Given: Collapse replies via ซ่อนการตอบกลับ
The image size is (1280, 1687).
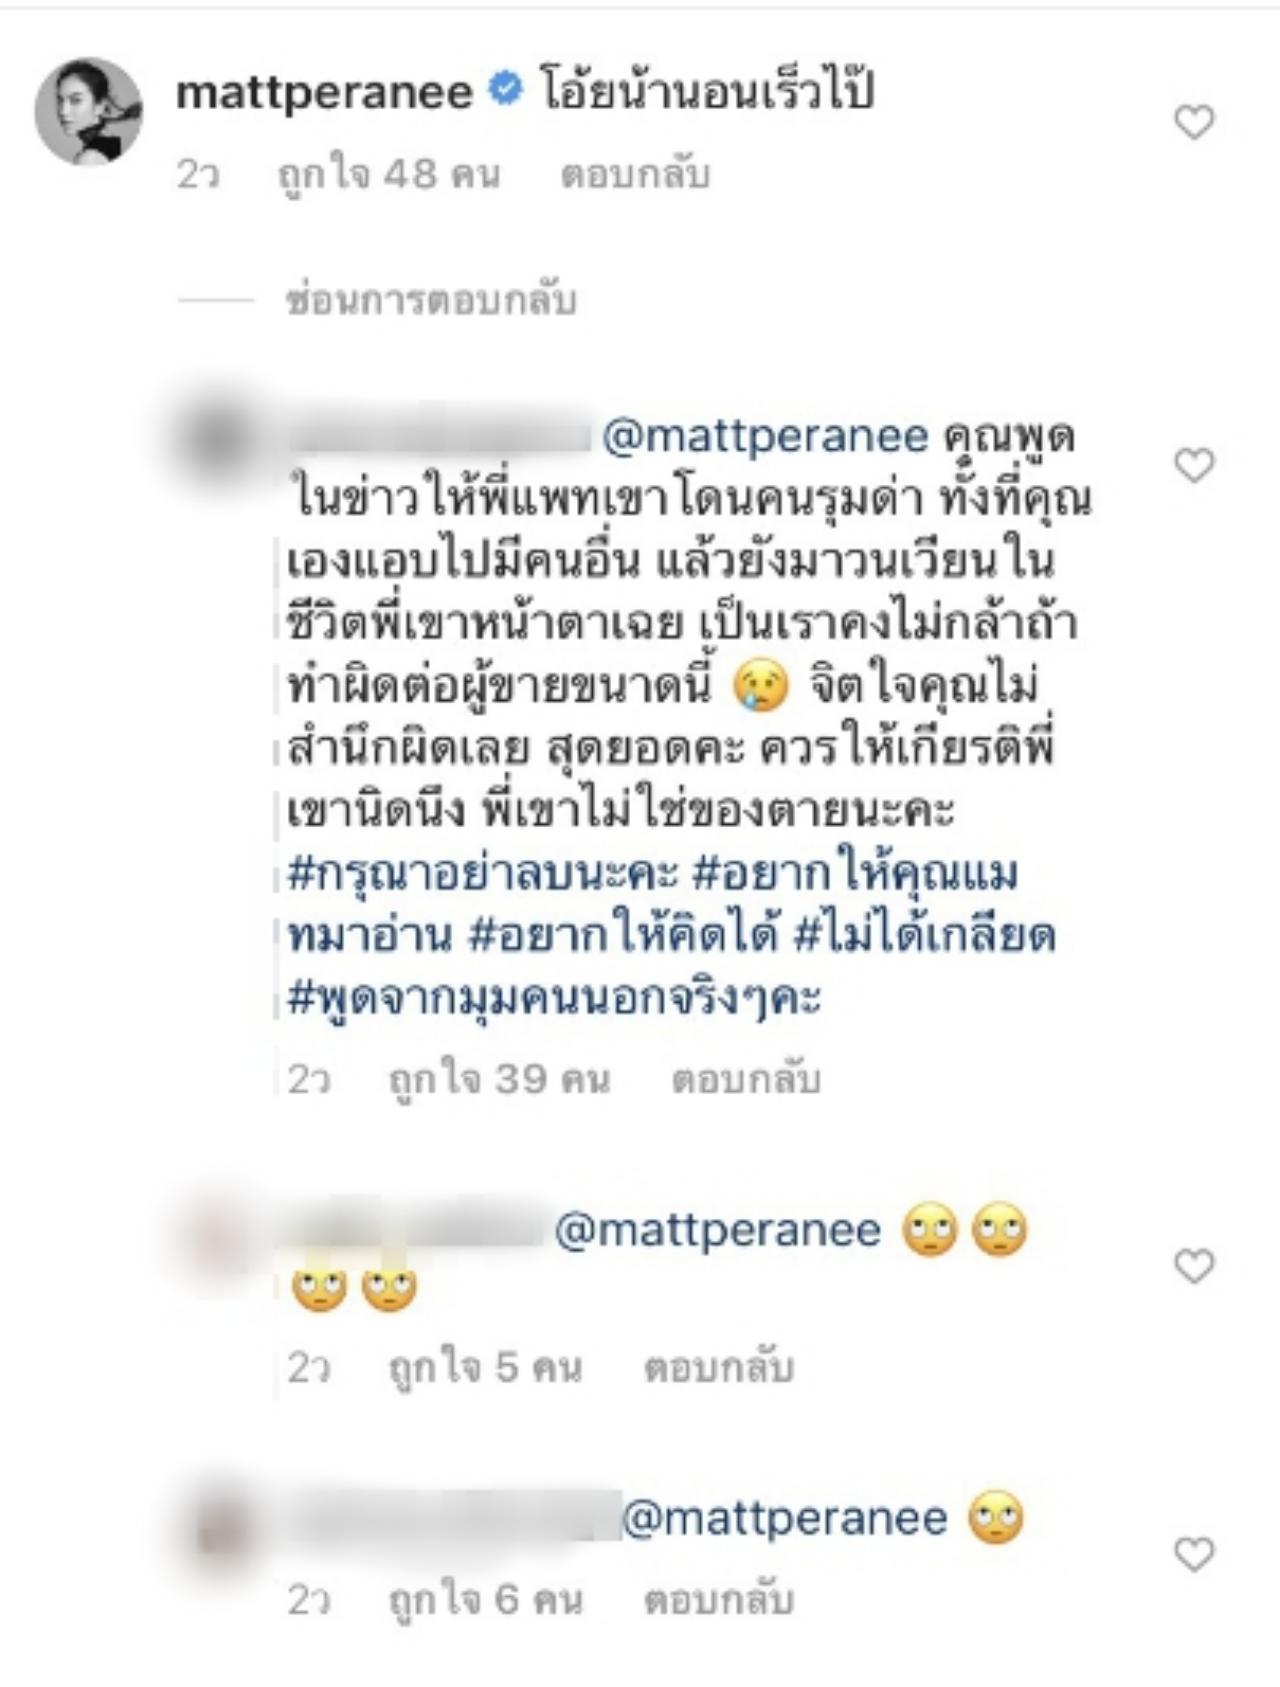Looking at the screenshot, I should coord(431,300).
